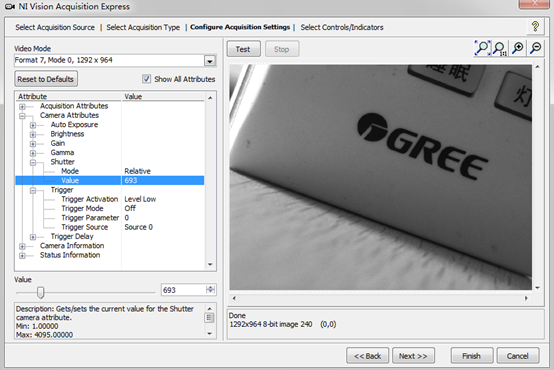The image size is (554, 370).
Task: Expand the Gamma node
Action: coord(33,153)
